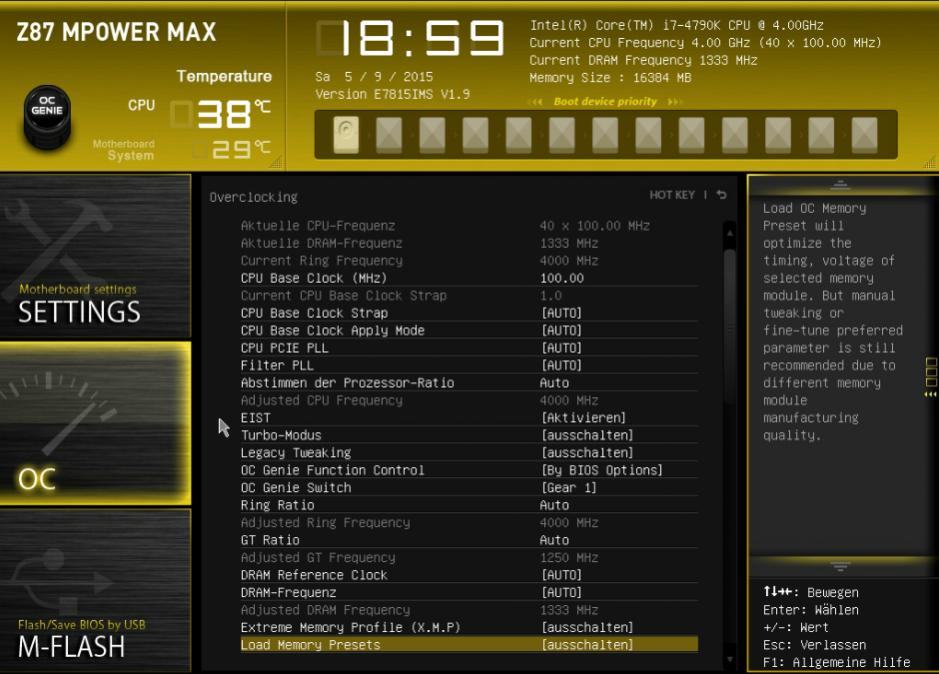Open DRAM-Frequenz AUTO option
The width and height of the screenshot is (939, 674).
[562, 592]
